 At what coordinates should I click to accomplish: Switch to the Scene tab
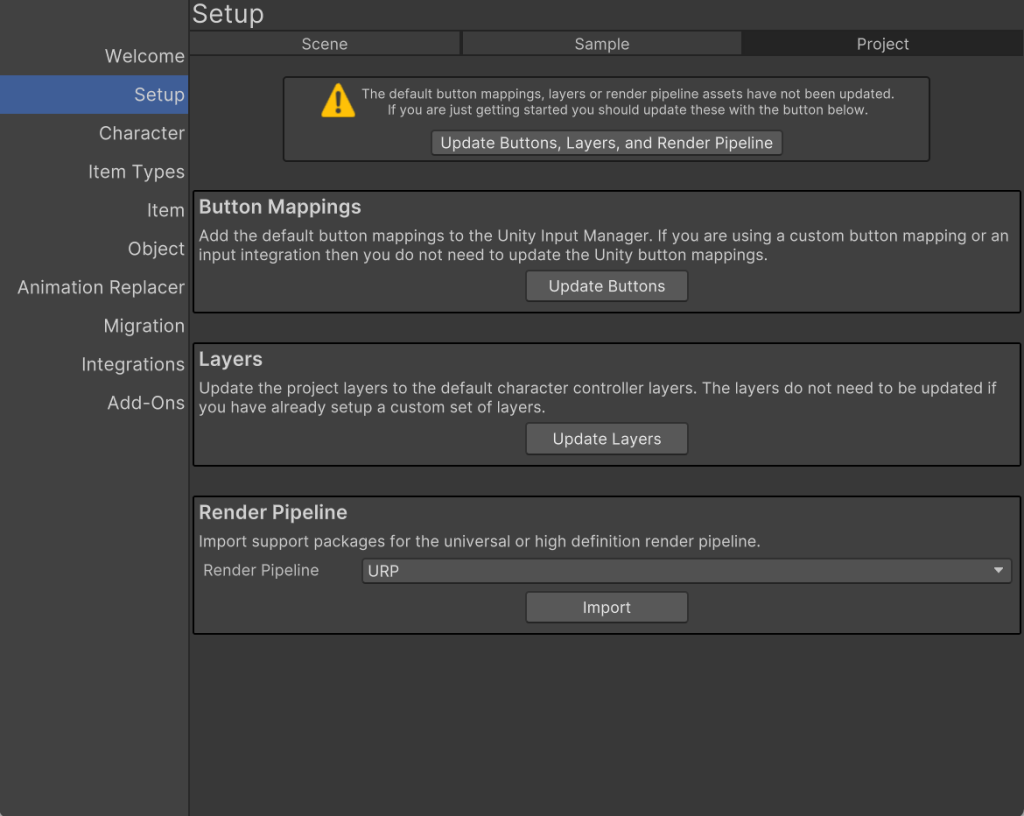pyautogui.click(x=324, y=44)
